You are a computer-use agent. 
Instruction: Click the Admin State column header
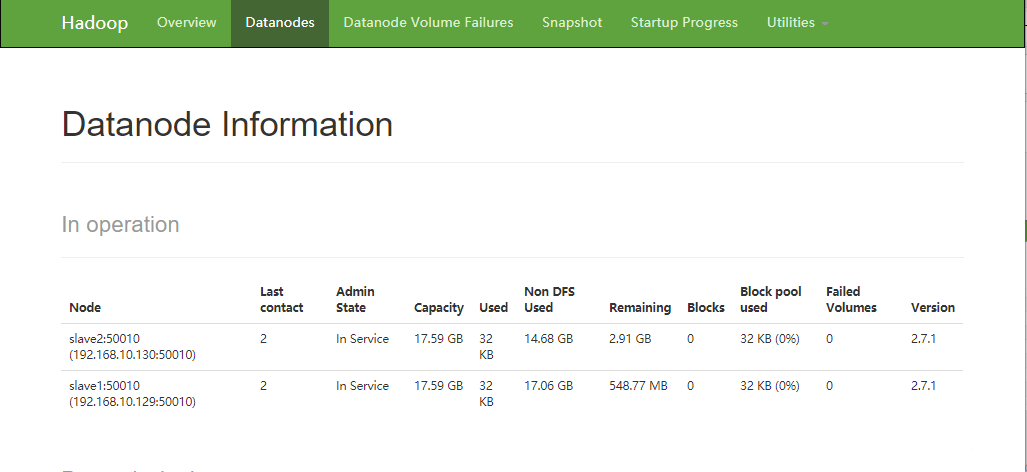[355, 300]
